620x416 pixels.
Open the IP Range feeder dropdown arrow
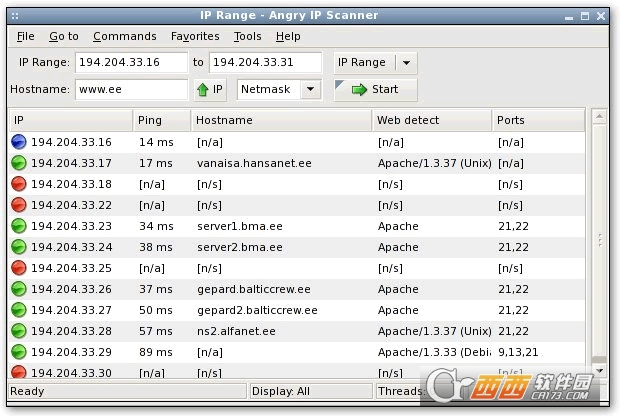(x=406, y=62)
